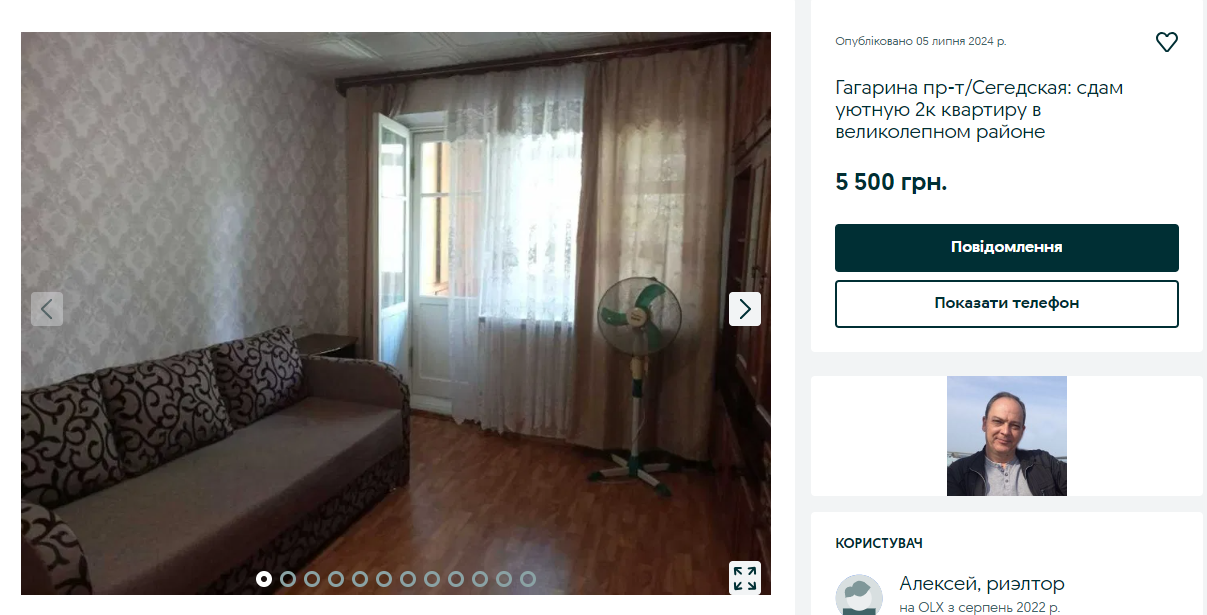The image size is (1207, 615).
Task: Select the second gallery pagination dot
Action: pyautogui.click(x=288, y=579)
